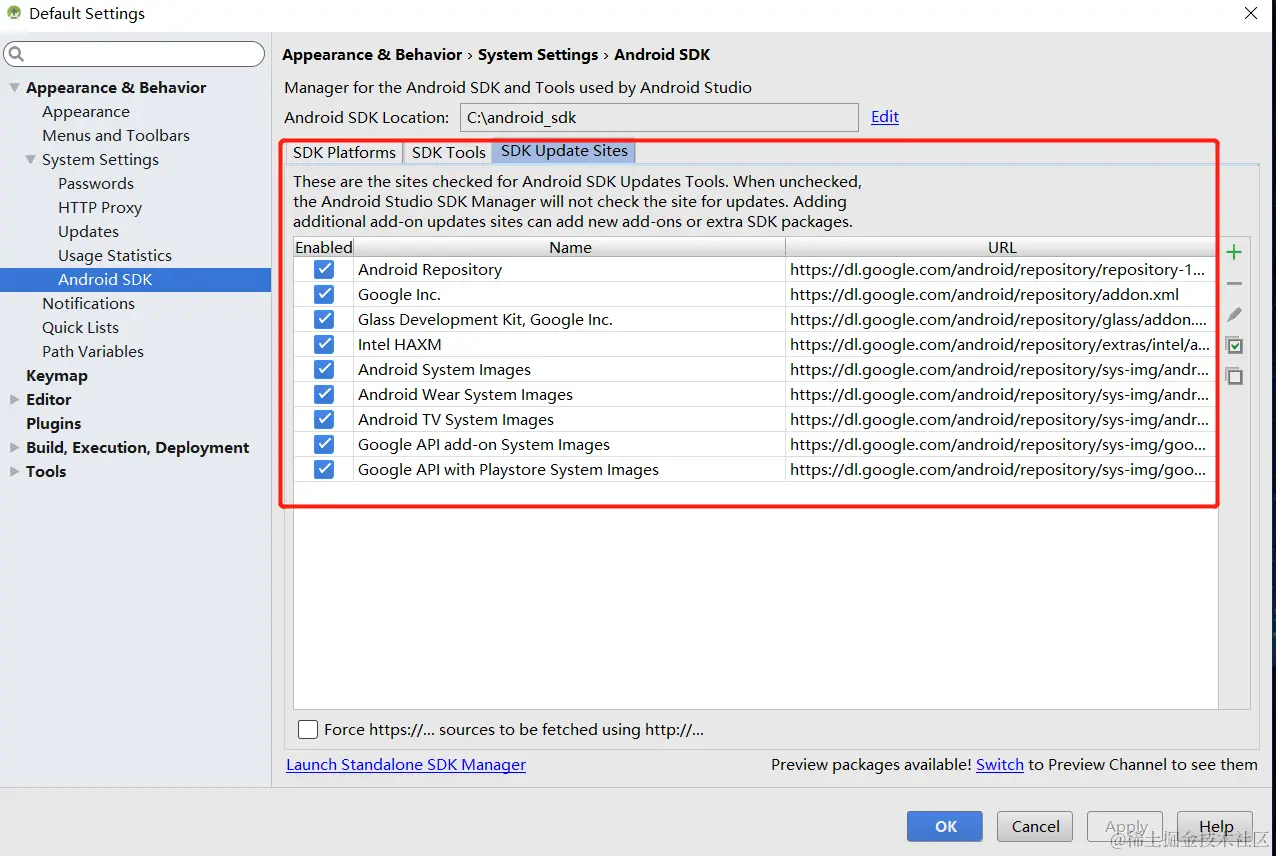Click the minus remove site icon

(1234, 284)
